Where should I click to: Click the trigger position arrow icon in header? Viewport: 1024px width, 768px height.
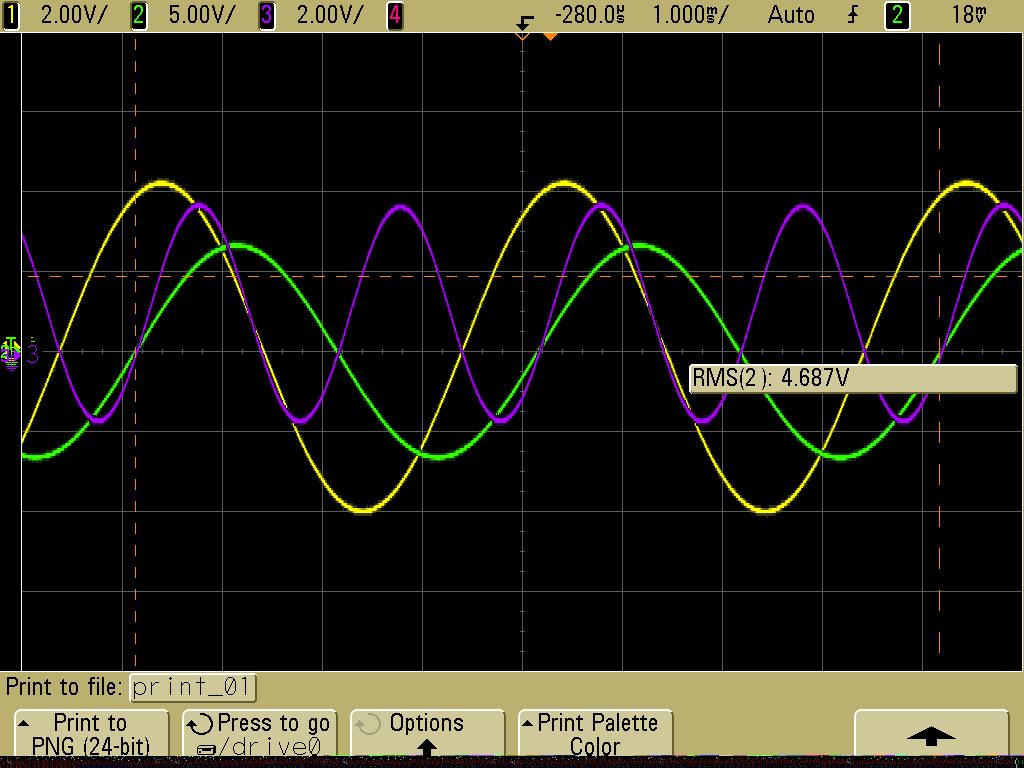pos(524,23)
